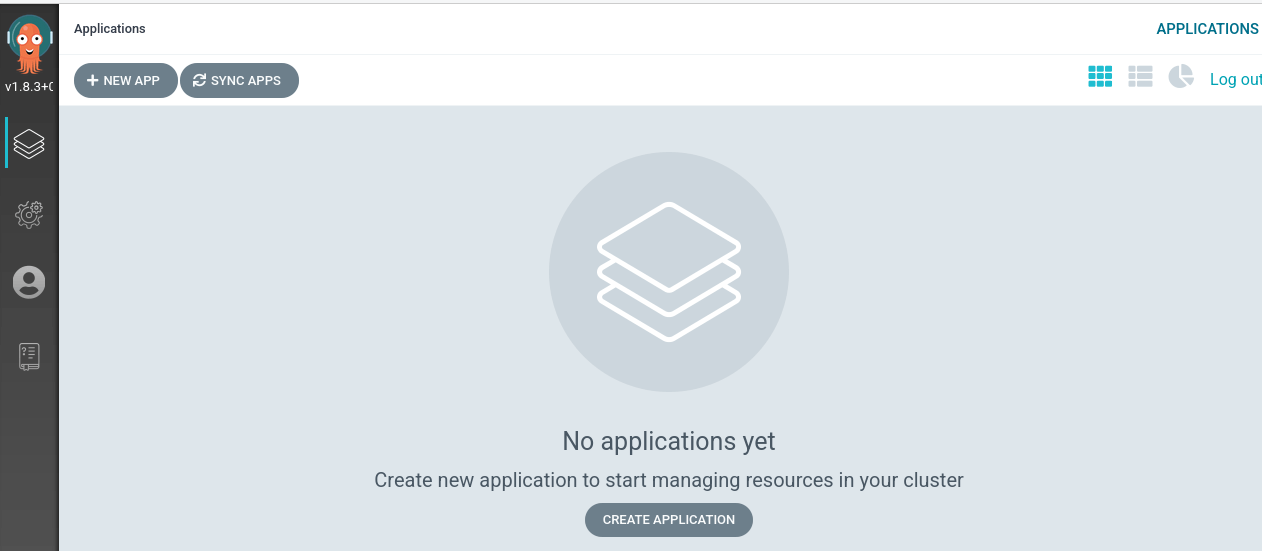
Task: Open User Info avatar icon in sidebar
Action: tap(29, 282)
